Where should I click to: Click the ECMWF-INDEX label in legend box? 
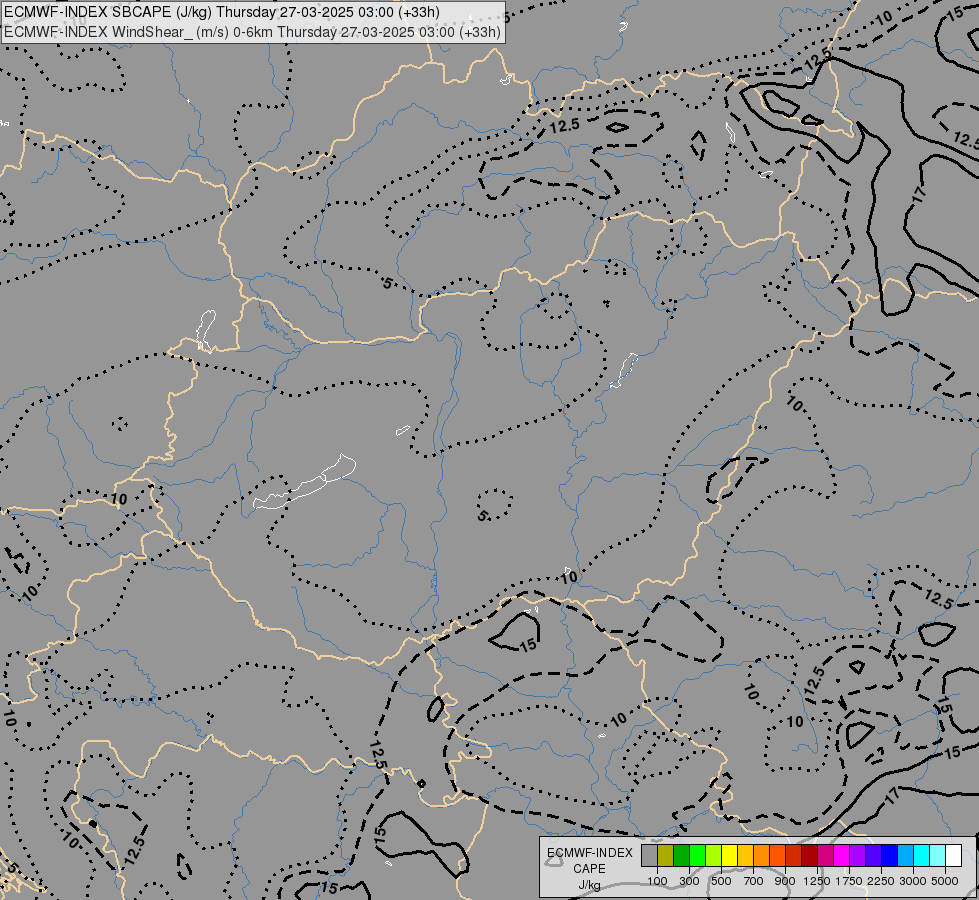click(590, 853)
